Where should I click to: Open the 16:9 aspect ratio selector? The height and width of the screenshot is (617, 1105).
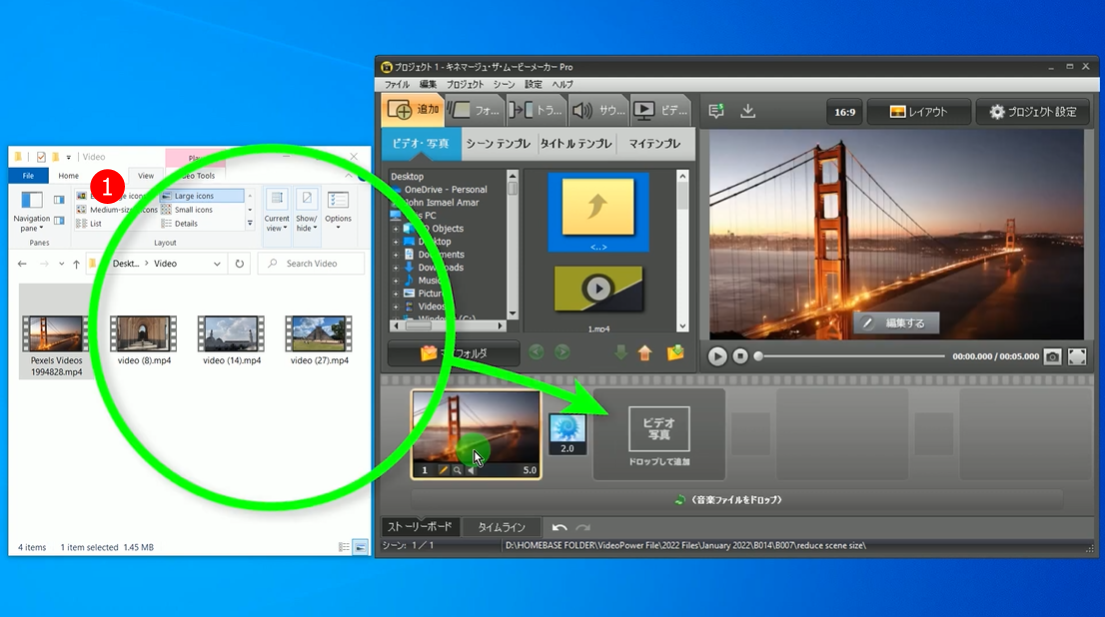844,112
